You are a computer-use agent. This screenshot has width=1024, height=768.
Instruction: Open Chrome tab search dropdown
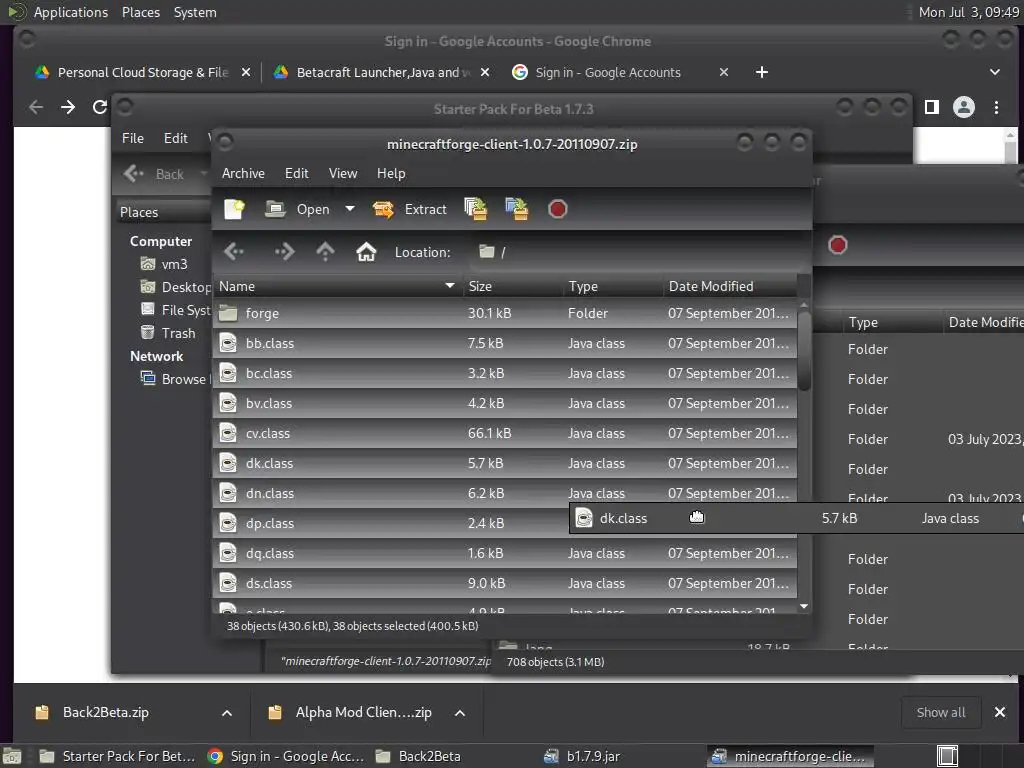(x=995, y=72)
